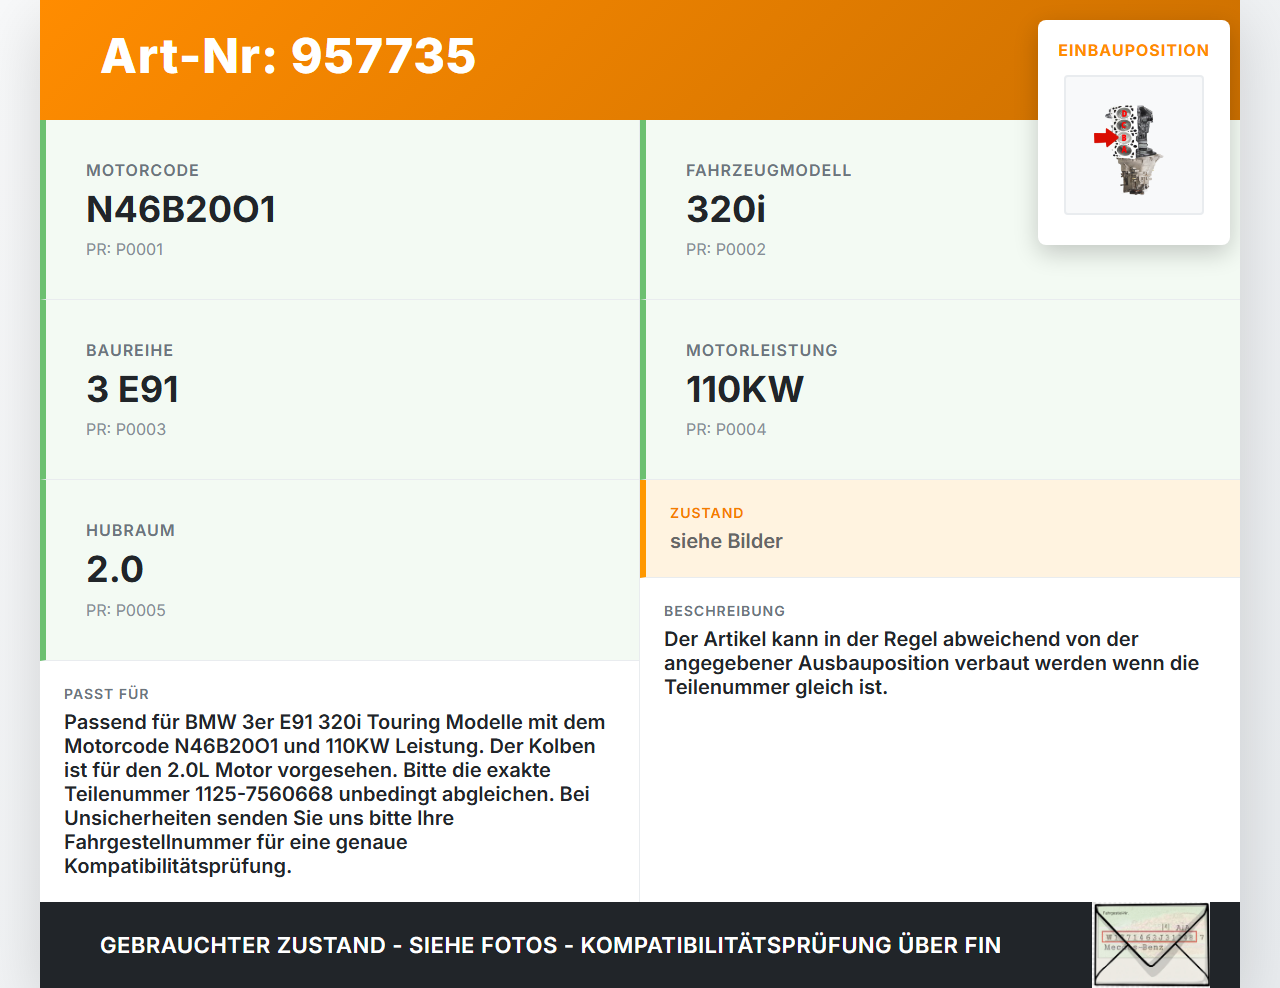Click the envelope icon in the footer
Viewport: 1280px width, 988px height.
[1151, 945]
